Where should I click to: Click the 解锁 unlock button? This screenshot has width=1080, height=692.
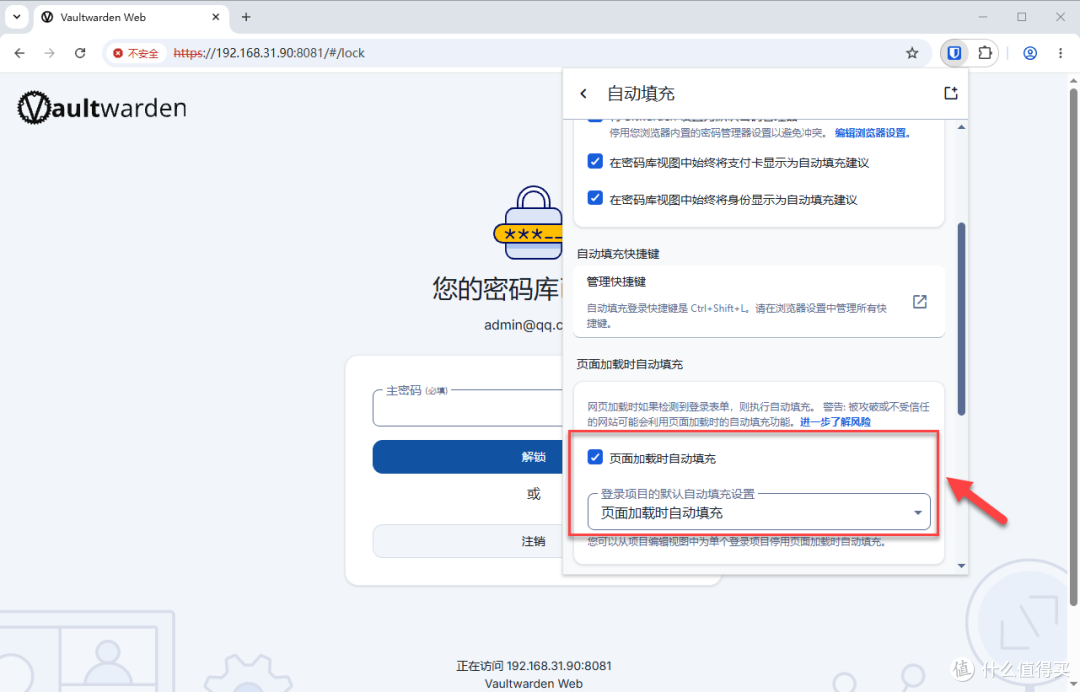[468, 457]
